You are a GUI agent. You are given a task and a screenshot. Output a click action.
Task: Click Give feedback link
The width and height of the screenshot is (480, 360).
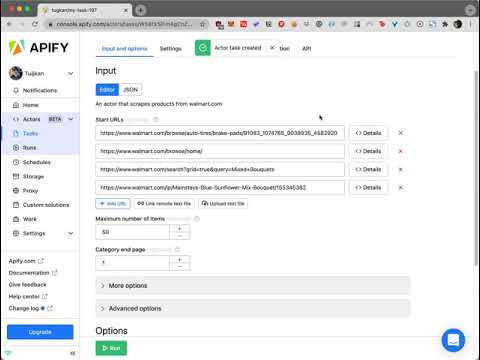[27, 284]
